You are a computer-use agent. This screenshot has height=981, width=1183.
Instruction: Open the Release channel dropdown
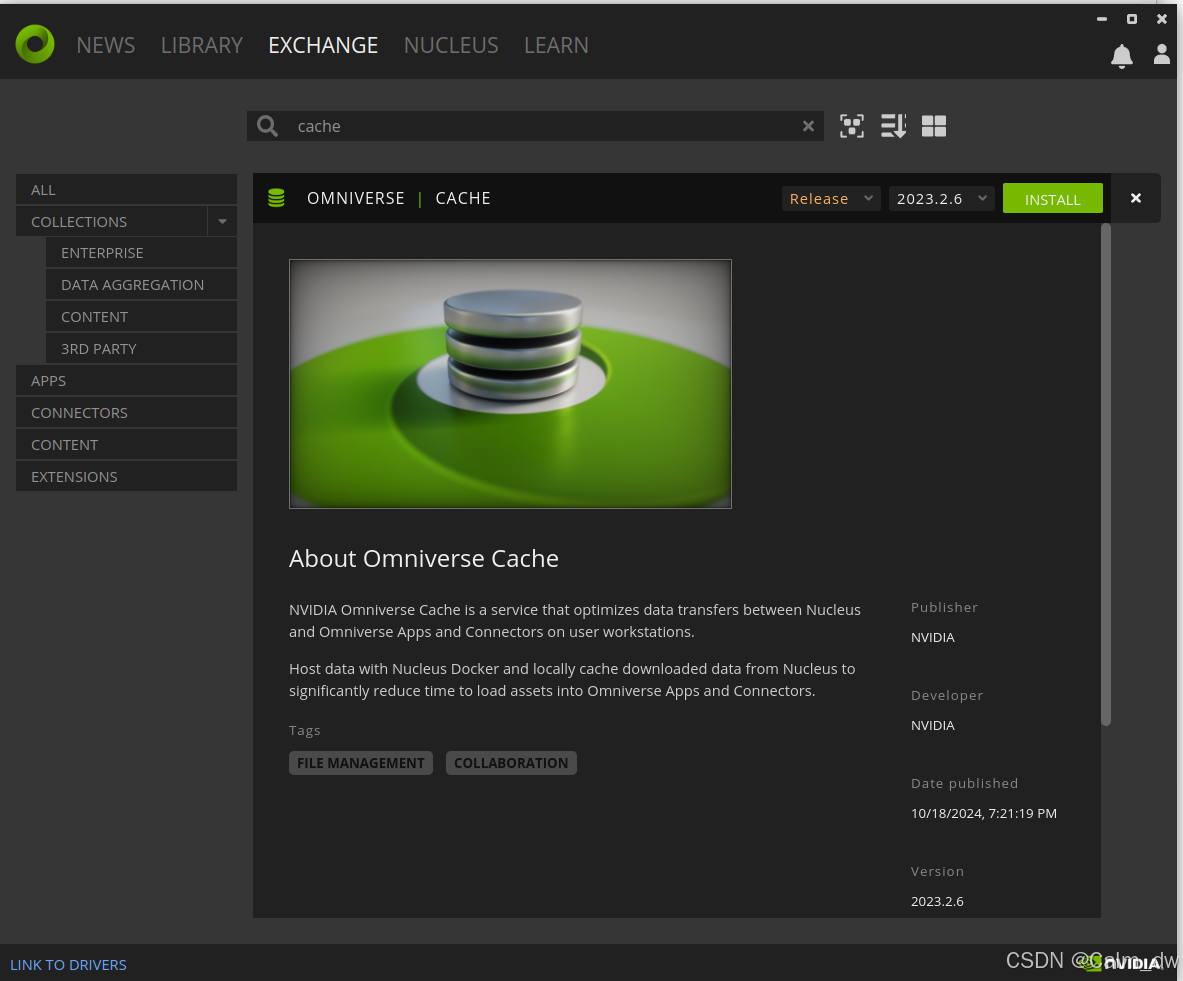click(830, 199)
